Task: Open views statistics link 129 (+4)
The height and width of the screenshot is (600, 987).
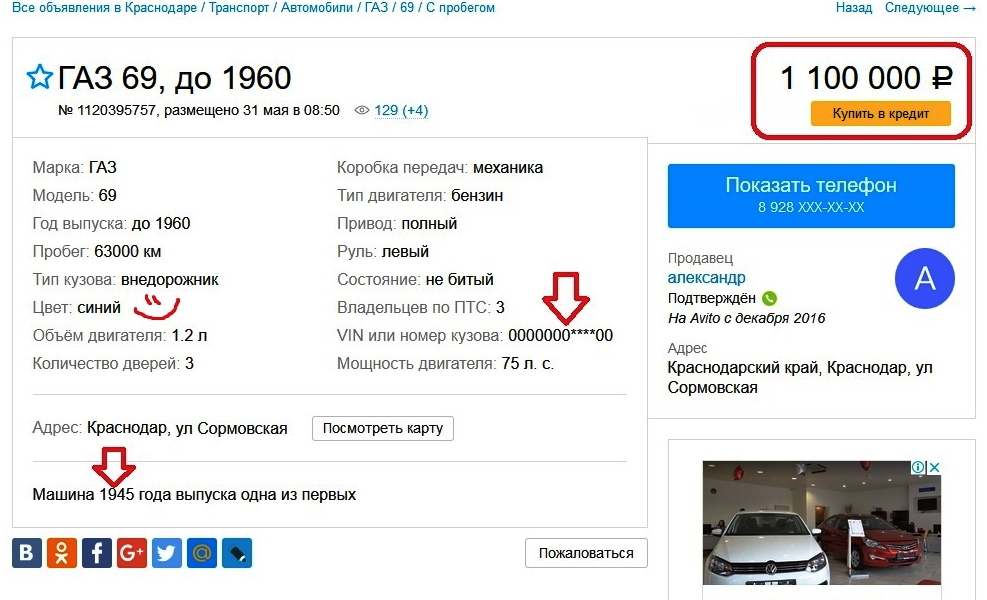Action: 401,110
